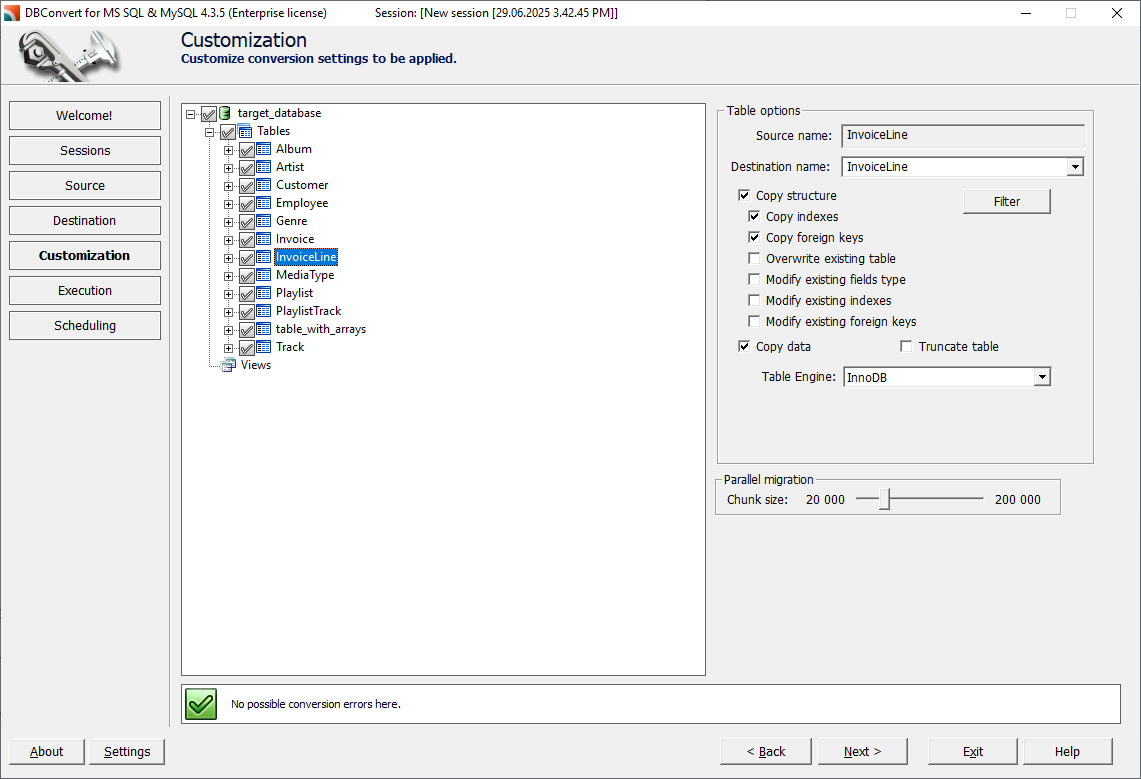Open the Scheduling section
Image resolution: width=1141 pixels, height=779 pixels.
(84, 325)
